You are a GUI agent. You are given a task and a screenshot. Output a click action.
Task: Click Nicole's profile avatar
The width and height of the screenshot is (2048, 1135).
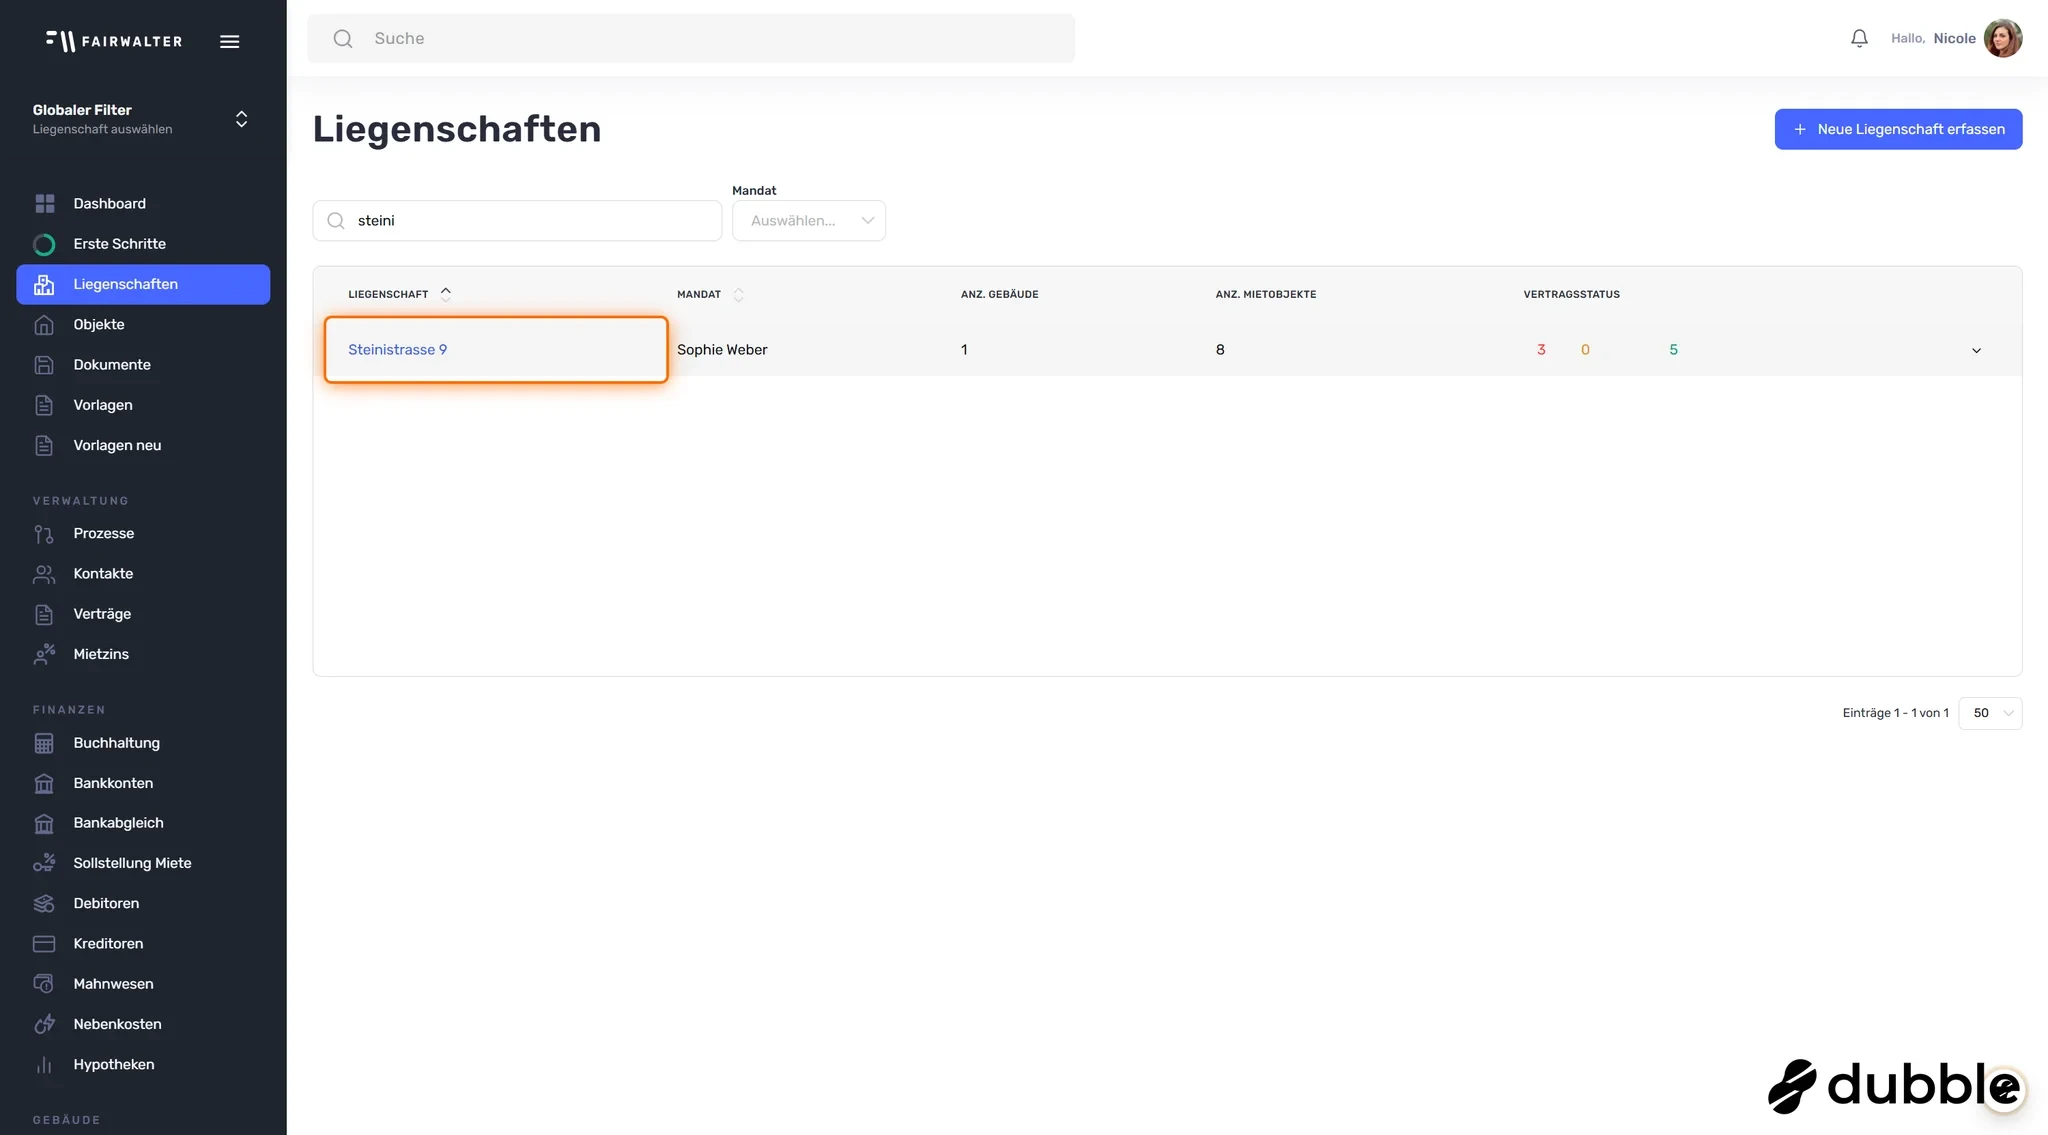[x=2002, y=38]
